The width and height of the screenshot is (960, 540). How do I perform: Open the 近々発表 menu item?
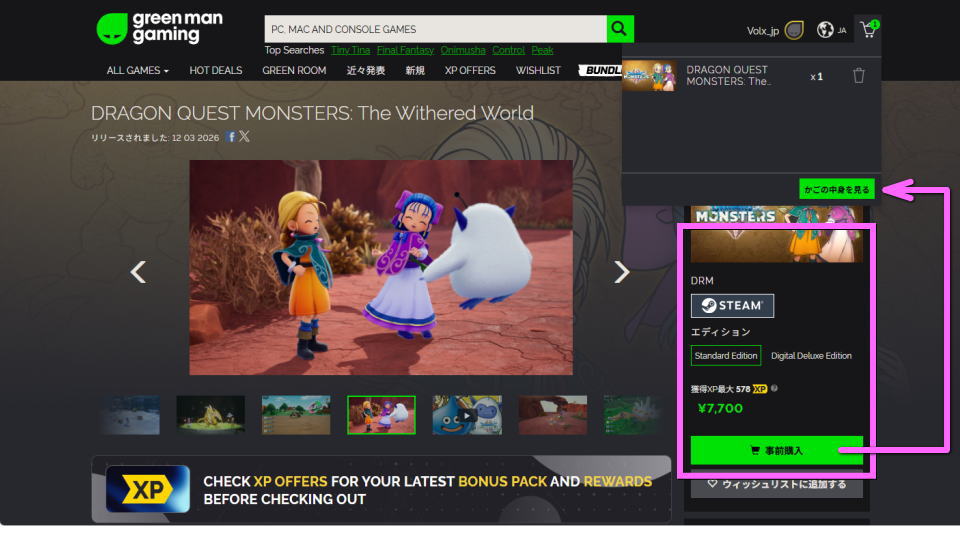[366, 70]
